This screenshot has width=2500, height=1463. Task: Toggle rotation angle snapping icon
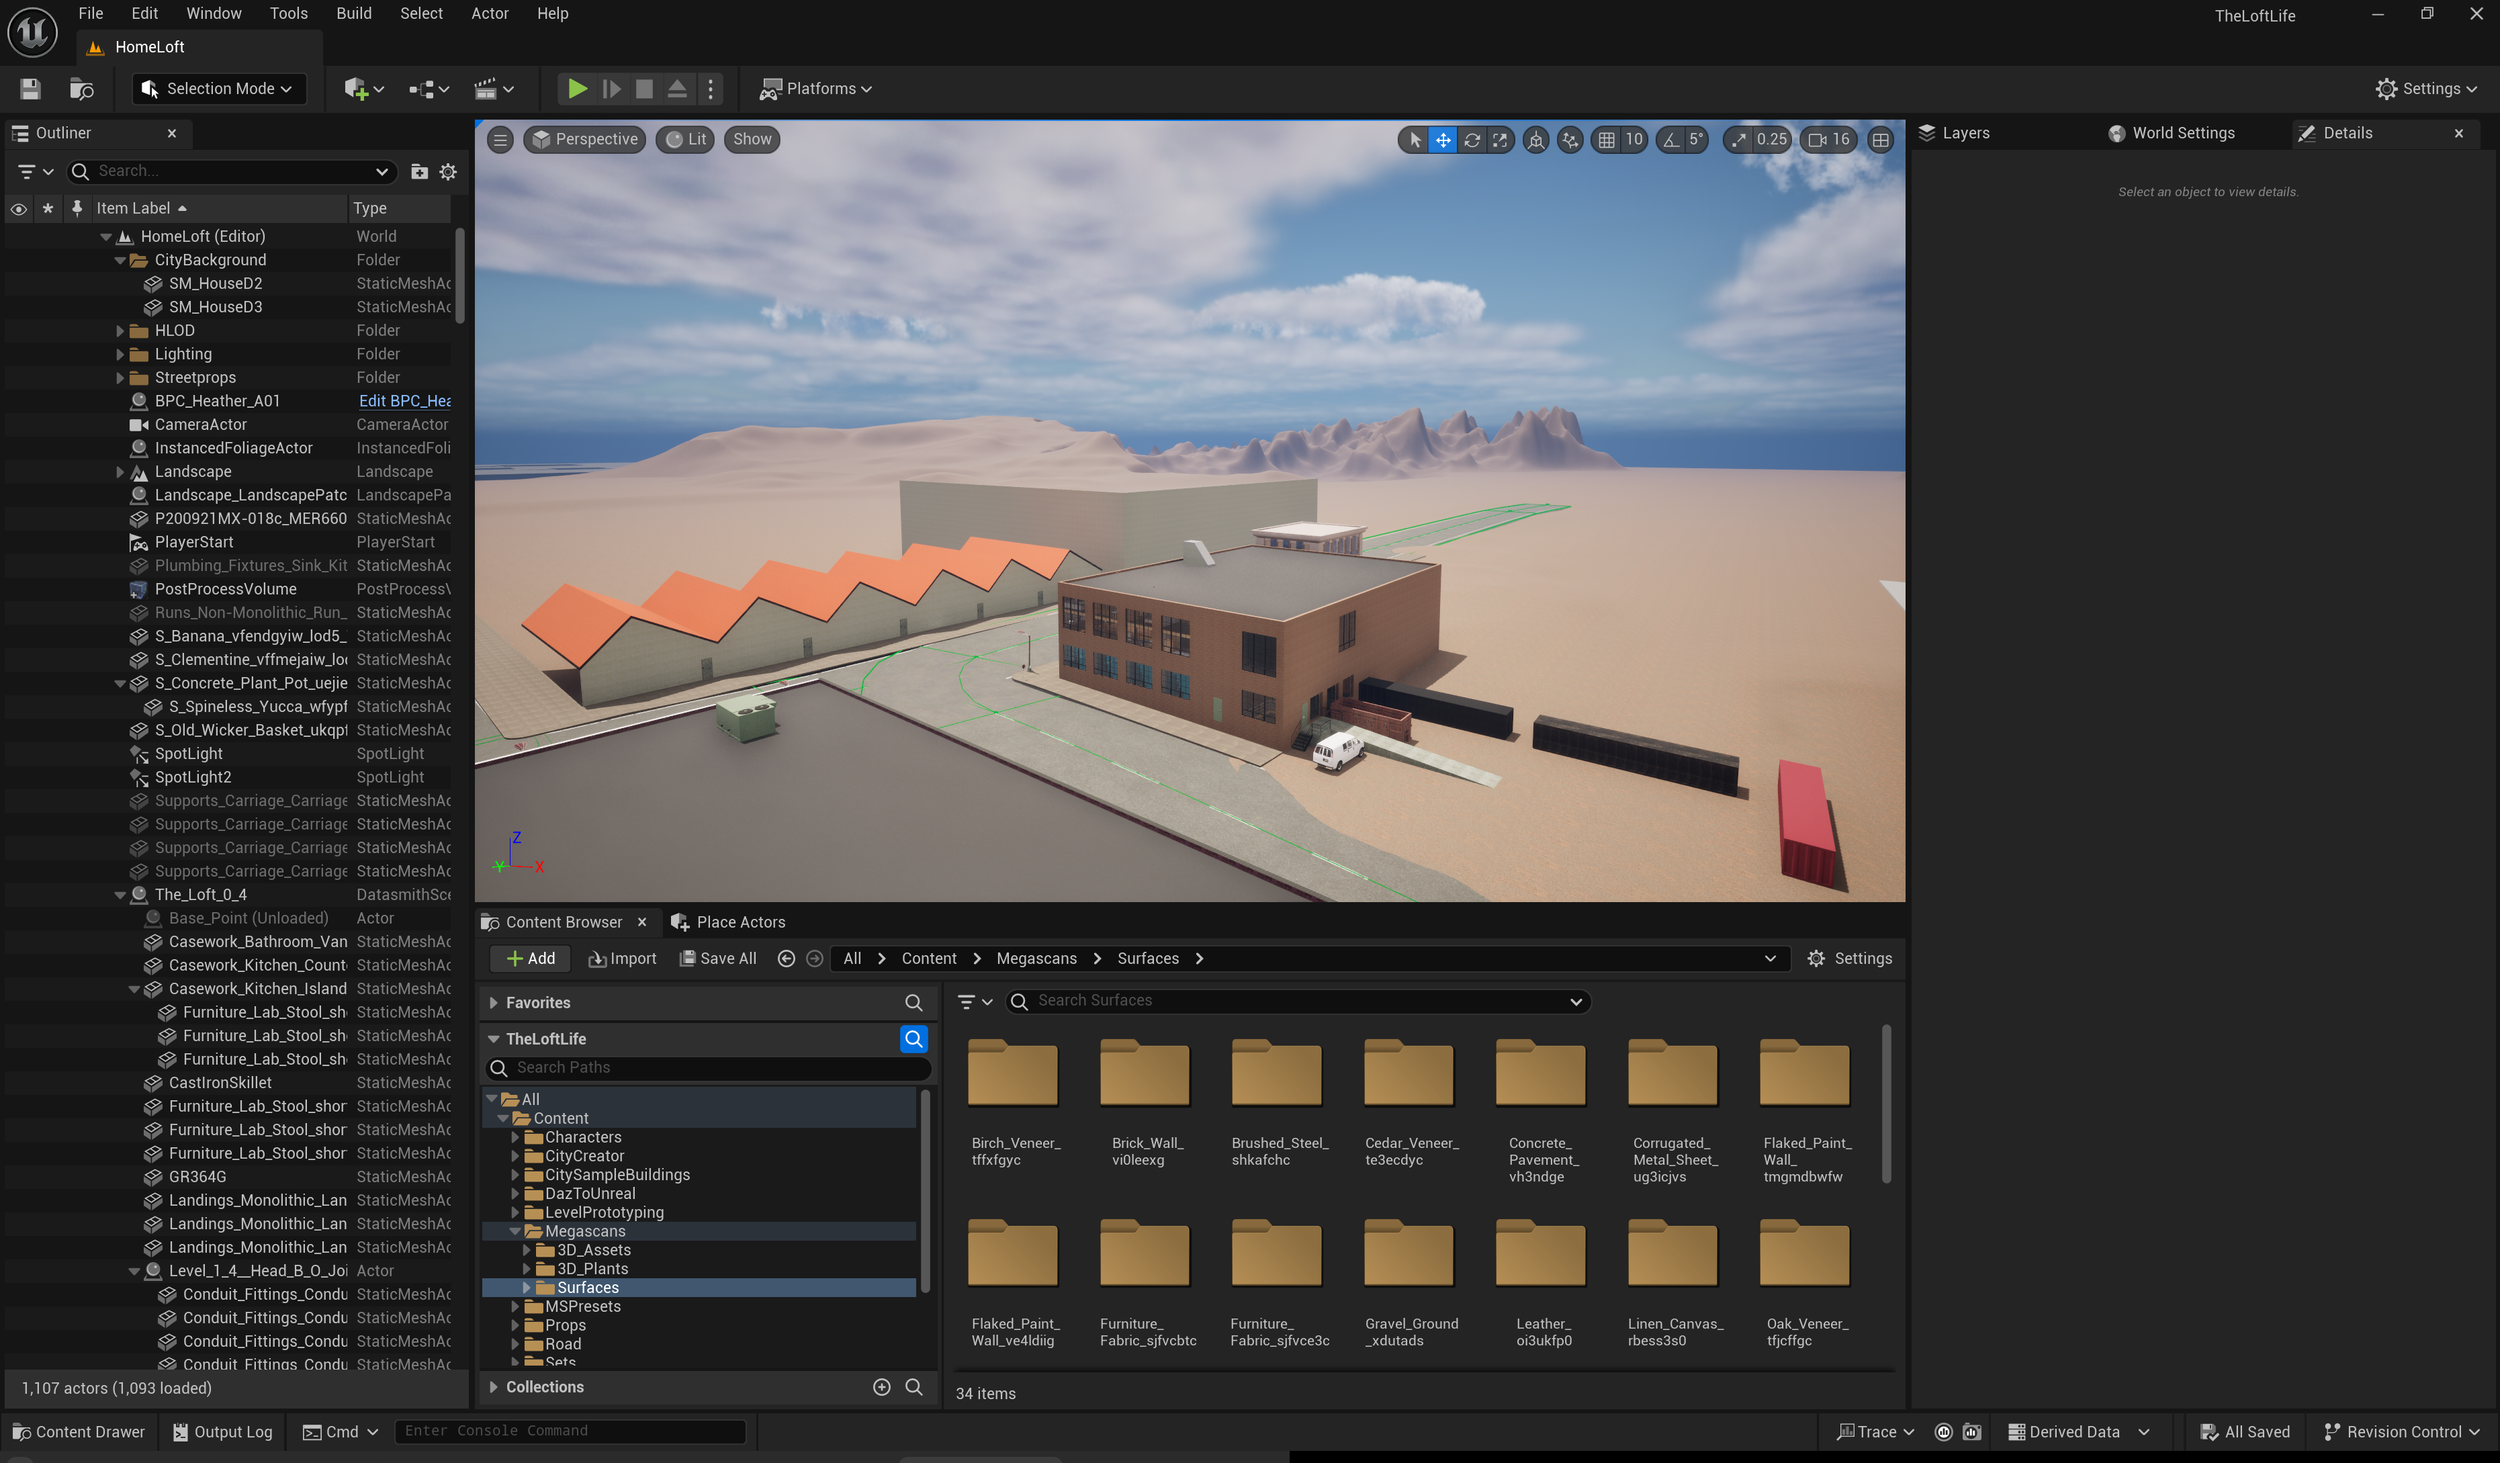tap(1671, 140)
